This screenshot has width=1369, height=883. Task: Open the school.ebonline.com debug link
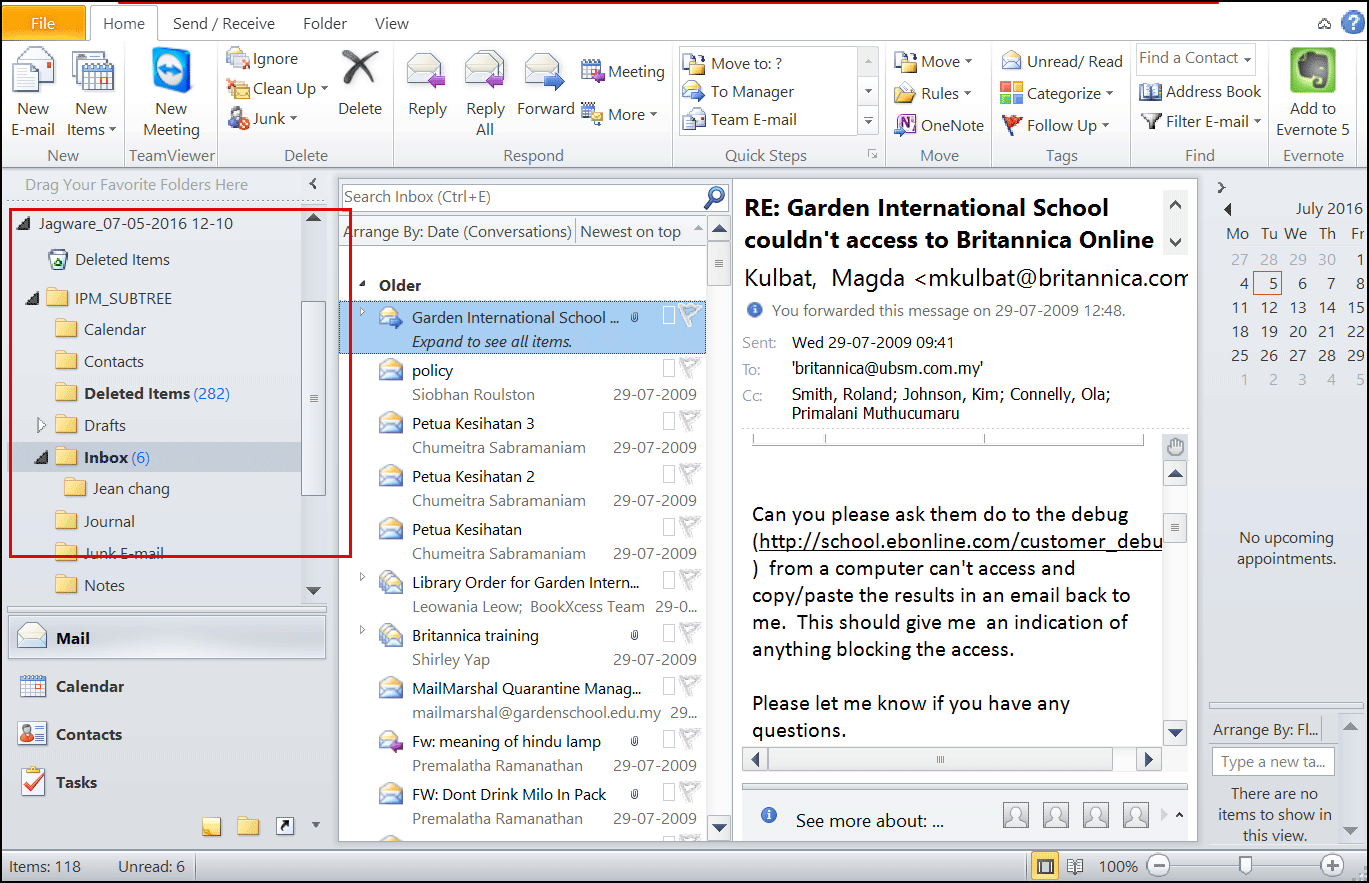point(960,542)
